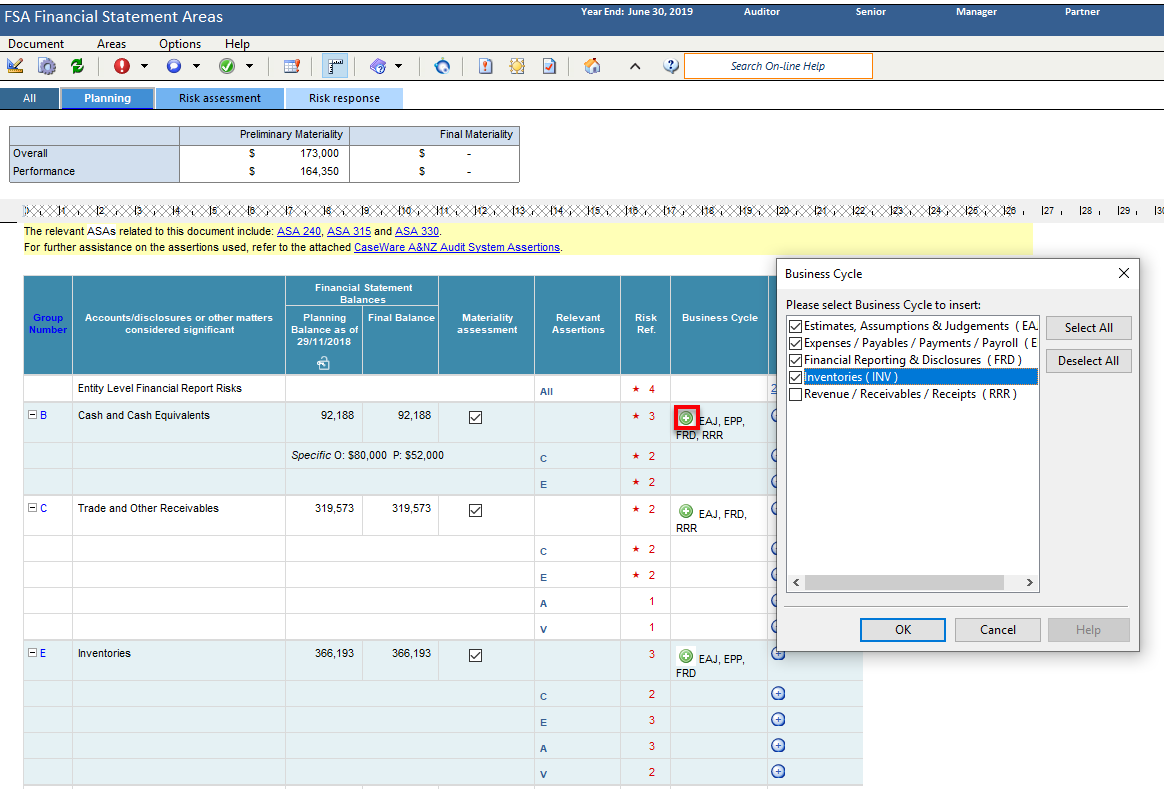Screen dimensions: 1164x789
Task: Click the settings gear toolbar icon
Action: coord(46,66)
